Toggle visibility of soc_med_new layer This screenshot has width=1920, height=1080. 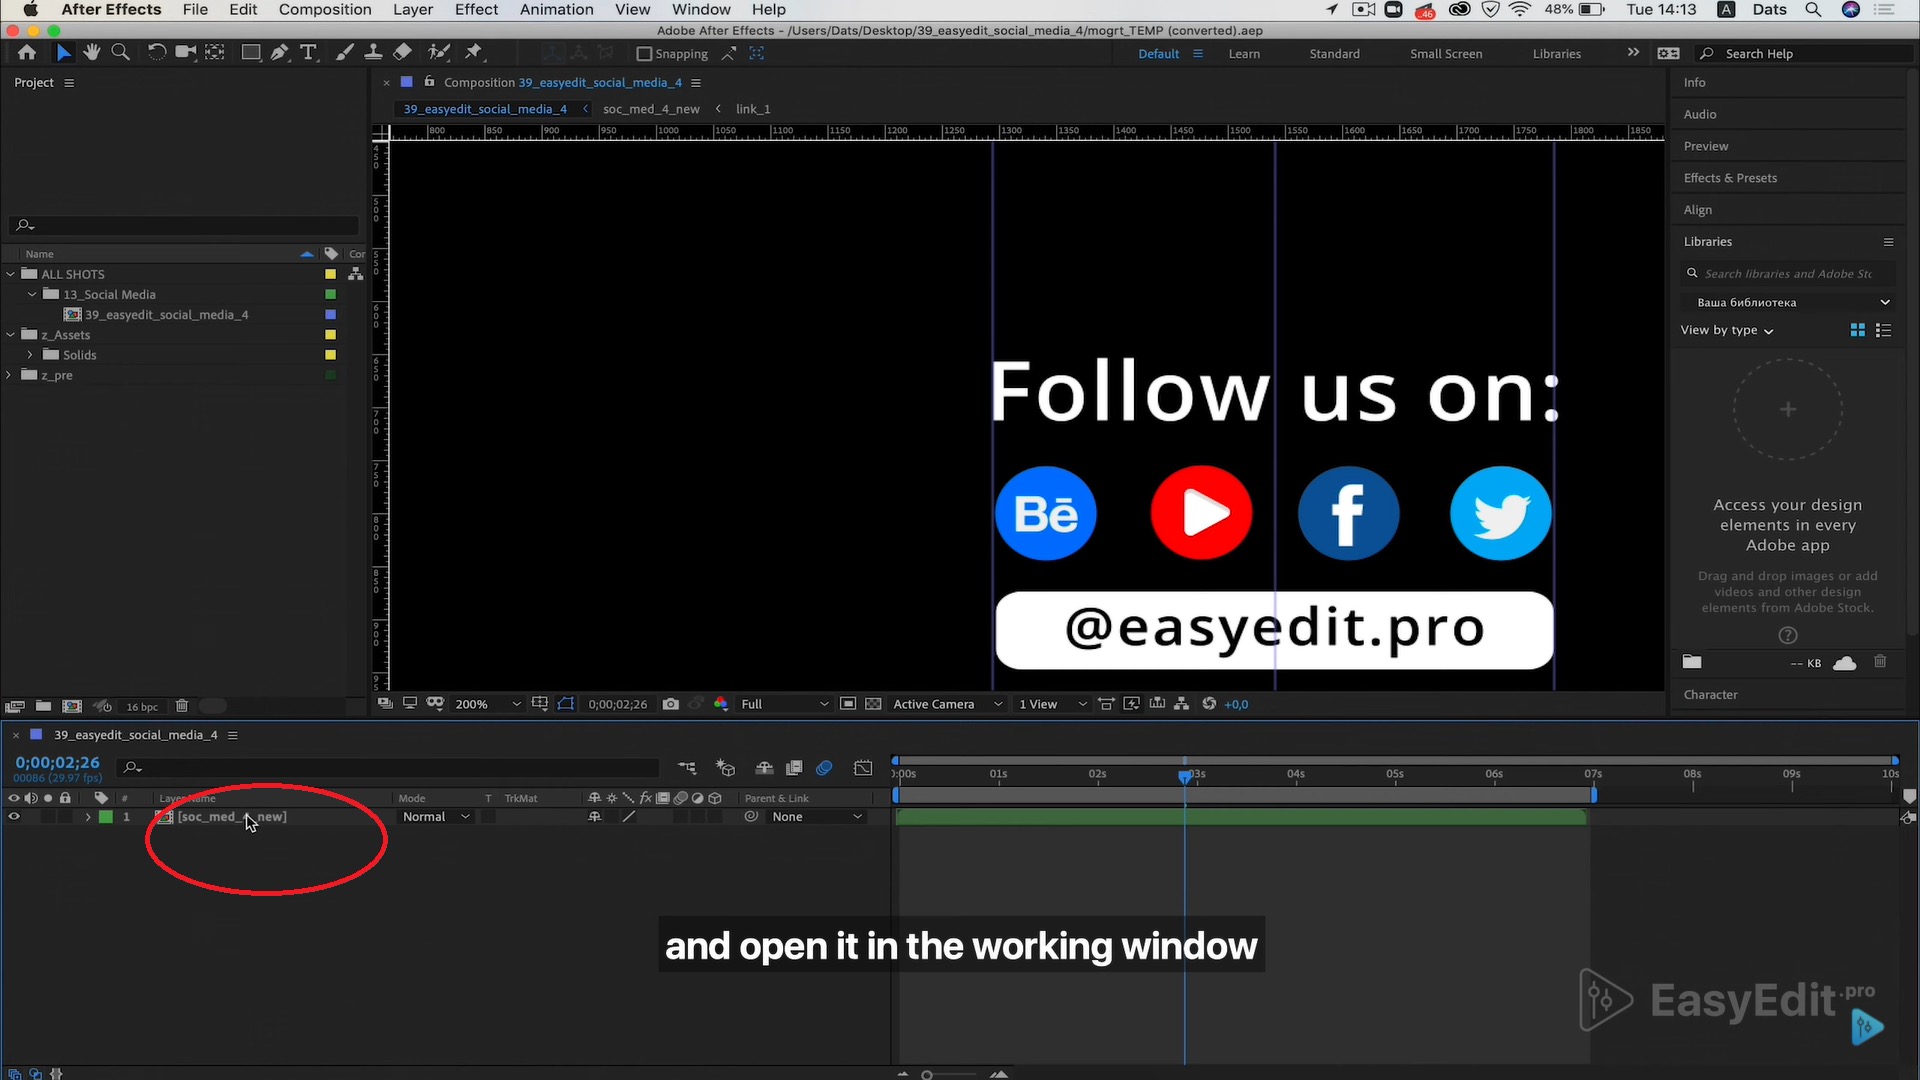coord(13,816)
